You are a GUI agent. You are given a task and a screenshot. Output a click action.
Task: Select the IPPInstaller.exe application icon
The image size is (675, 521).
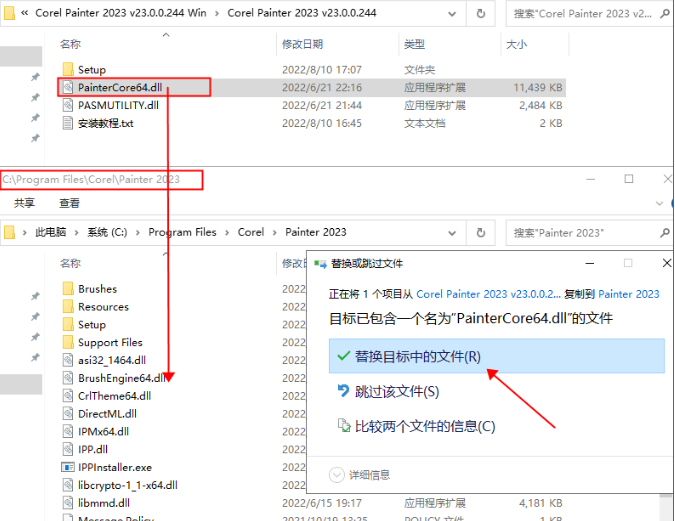[x=67, y=467]
